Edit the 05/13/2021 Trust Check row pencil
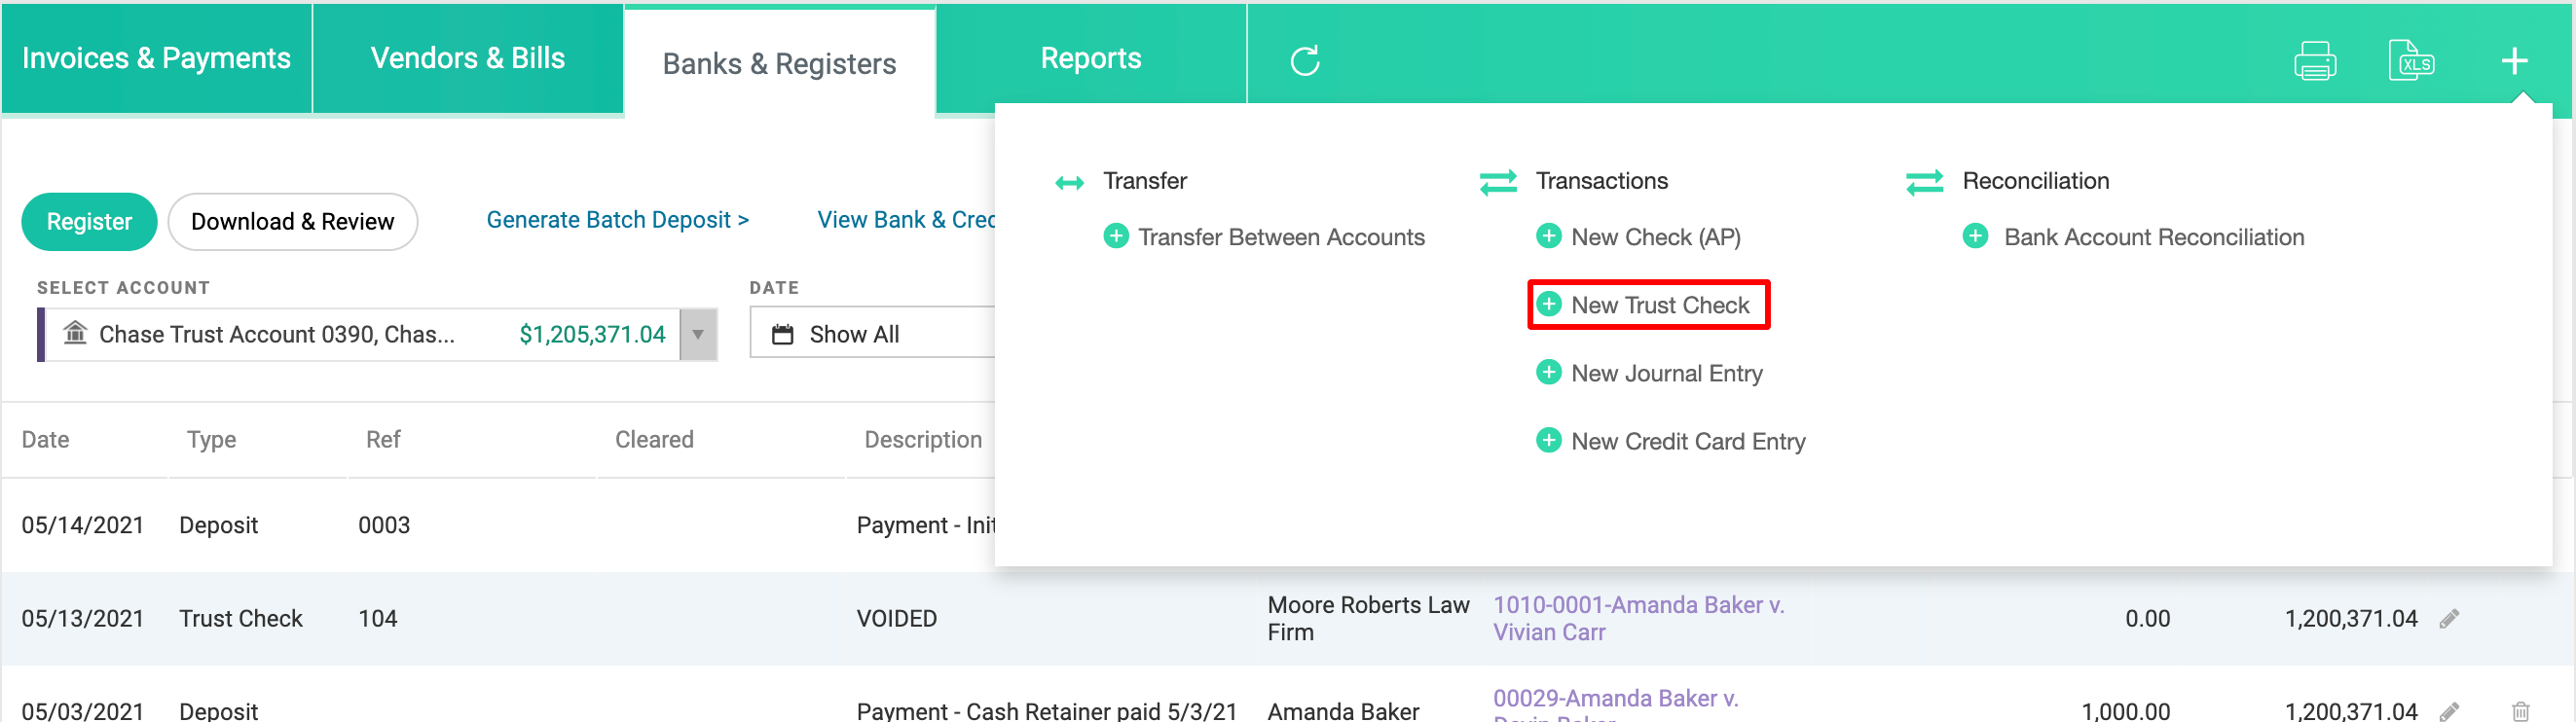 [2449, 619]
